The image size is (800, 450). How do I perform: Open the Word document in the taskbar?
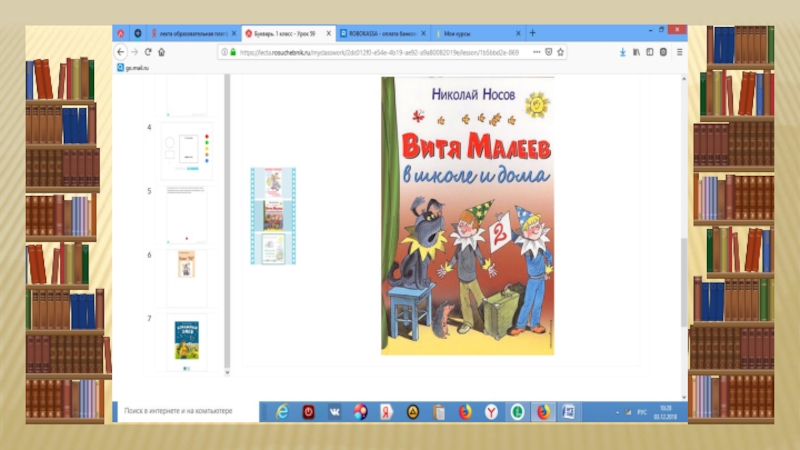(x=569, y=411)
